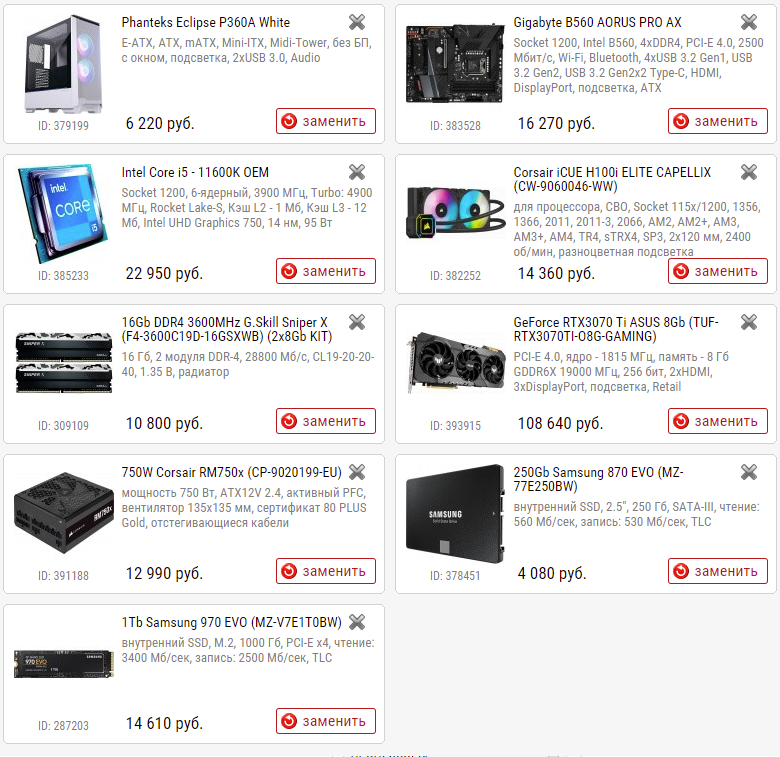Remove the 250Gb Samsung 870 EVO SSD

pyautogui.click(x=749, y=472)
